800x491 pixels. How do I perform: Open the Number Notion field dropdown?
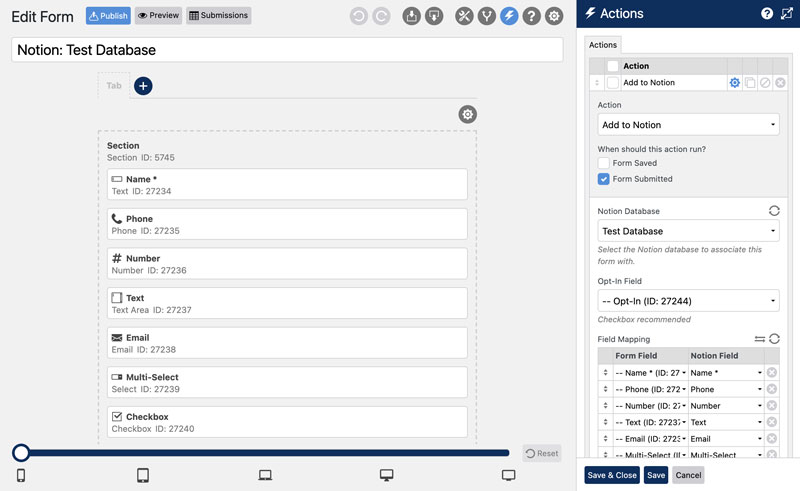pyautogui.click(x=726, y=406)
